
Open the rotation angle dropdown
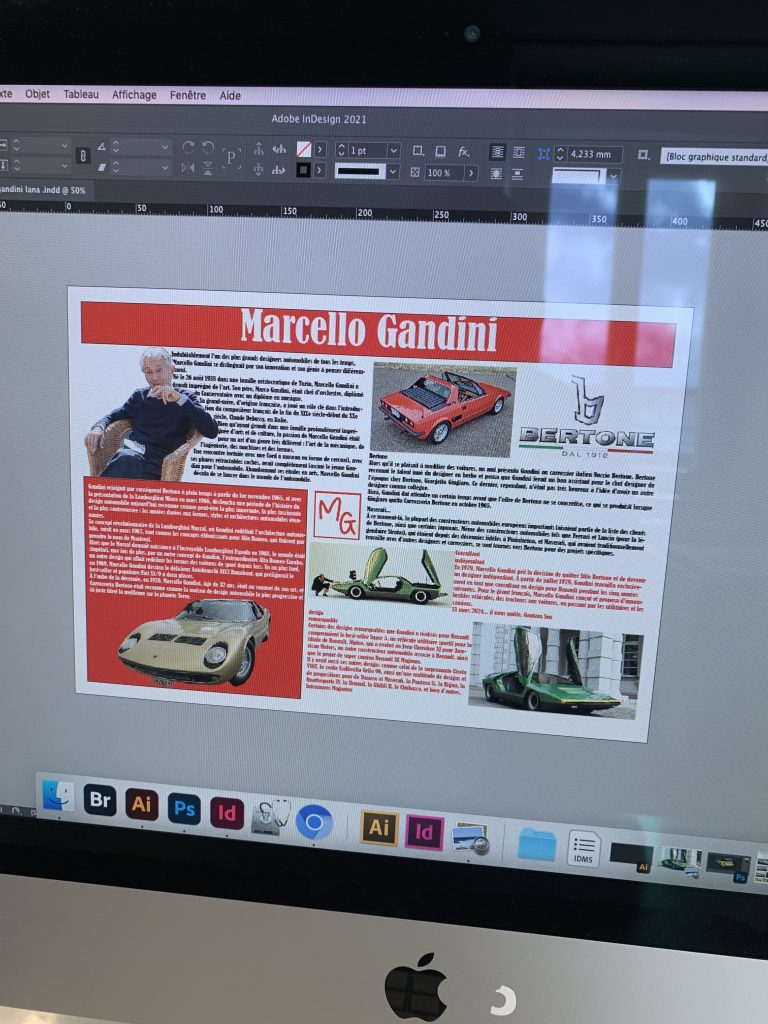pyautogui.click(x=165, y=146)
